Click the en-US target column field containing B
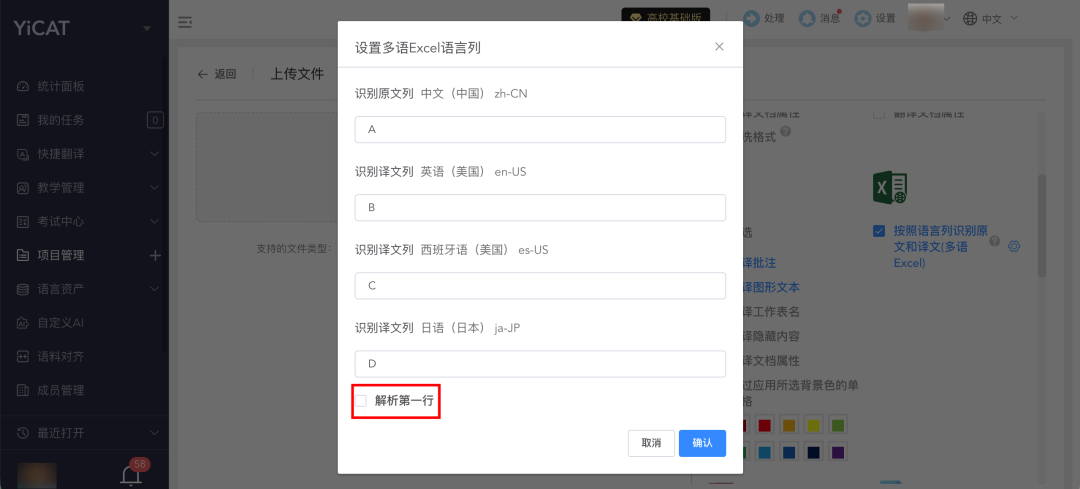Viewport: 1080px width, 489px height. click(540, 207)
